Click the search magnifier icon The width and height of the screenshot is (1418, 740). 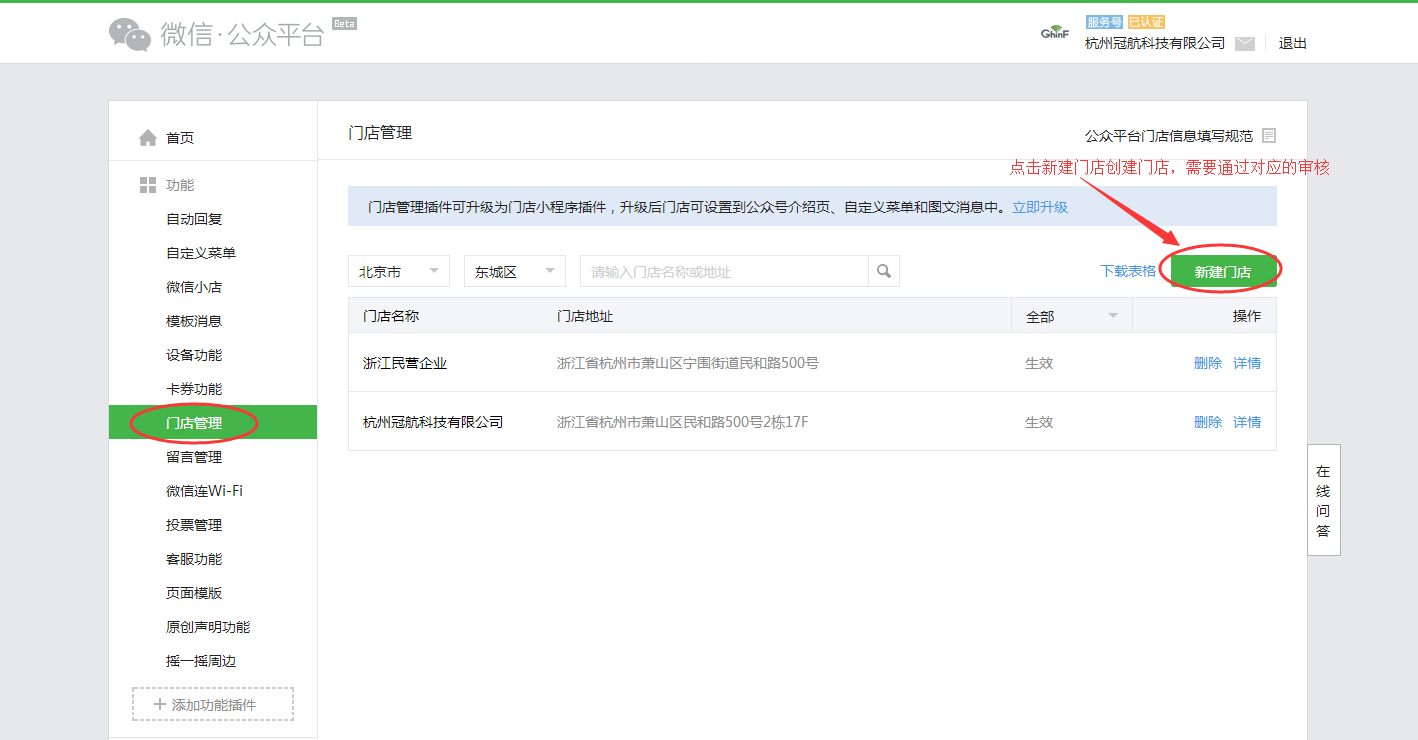pos(884,271)
